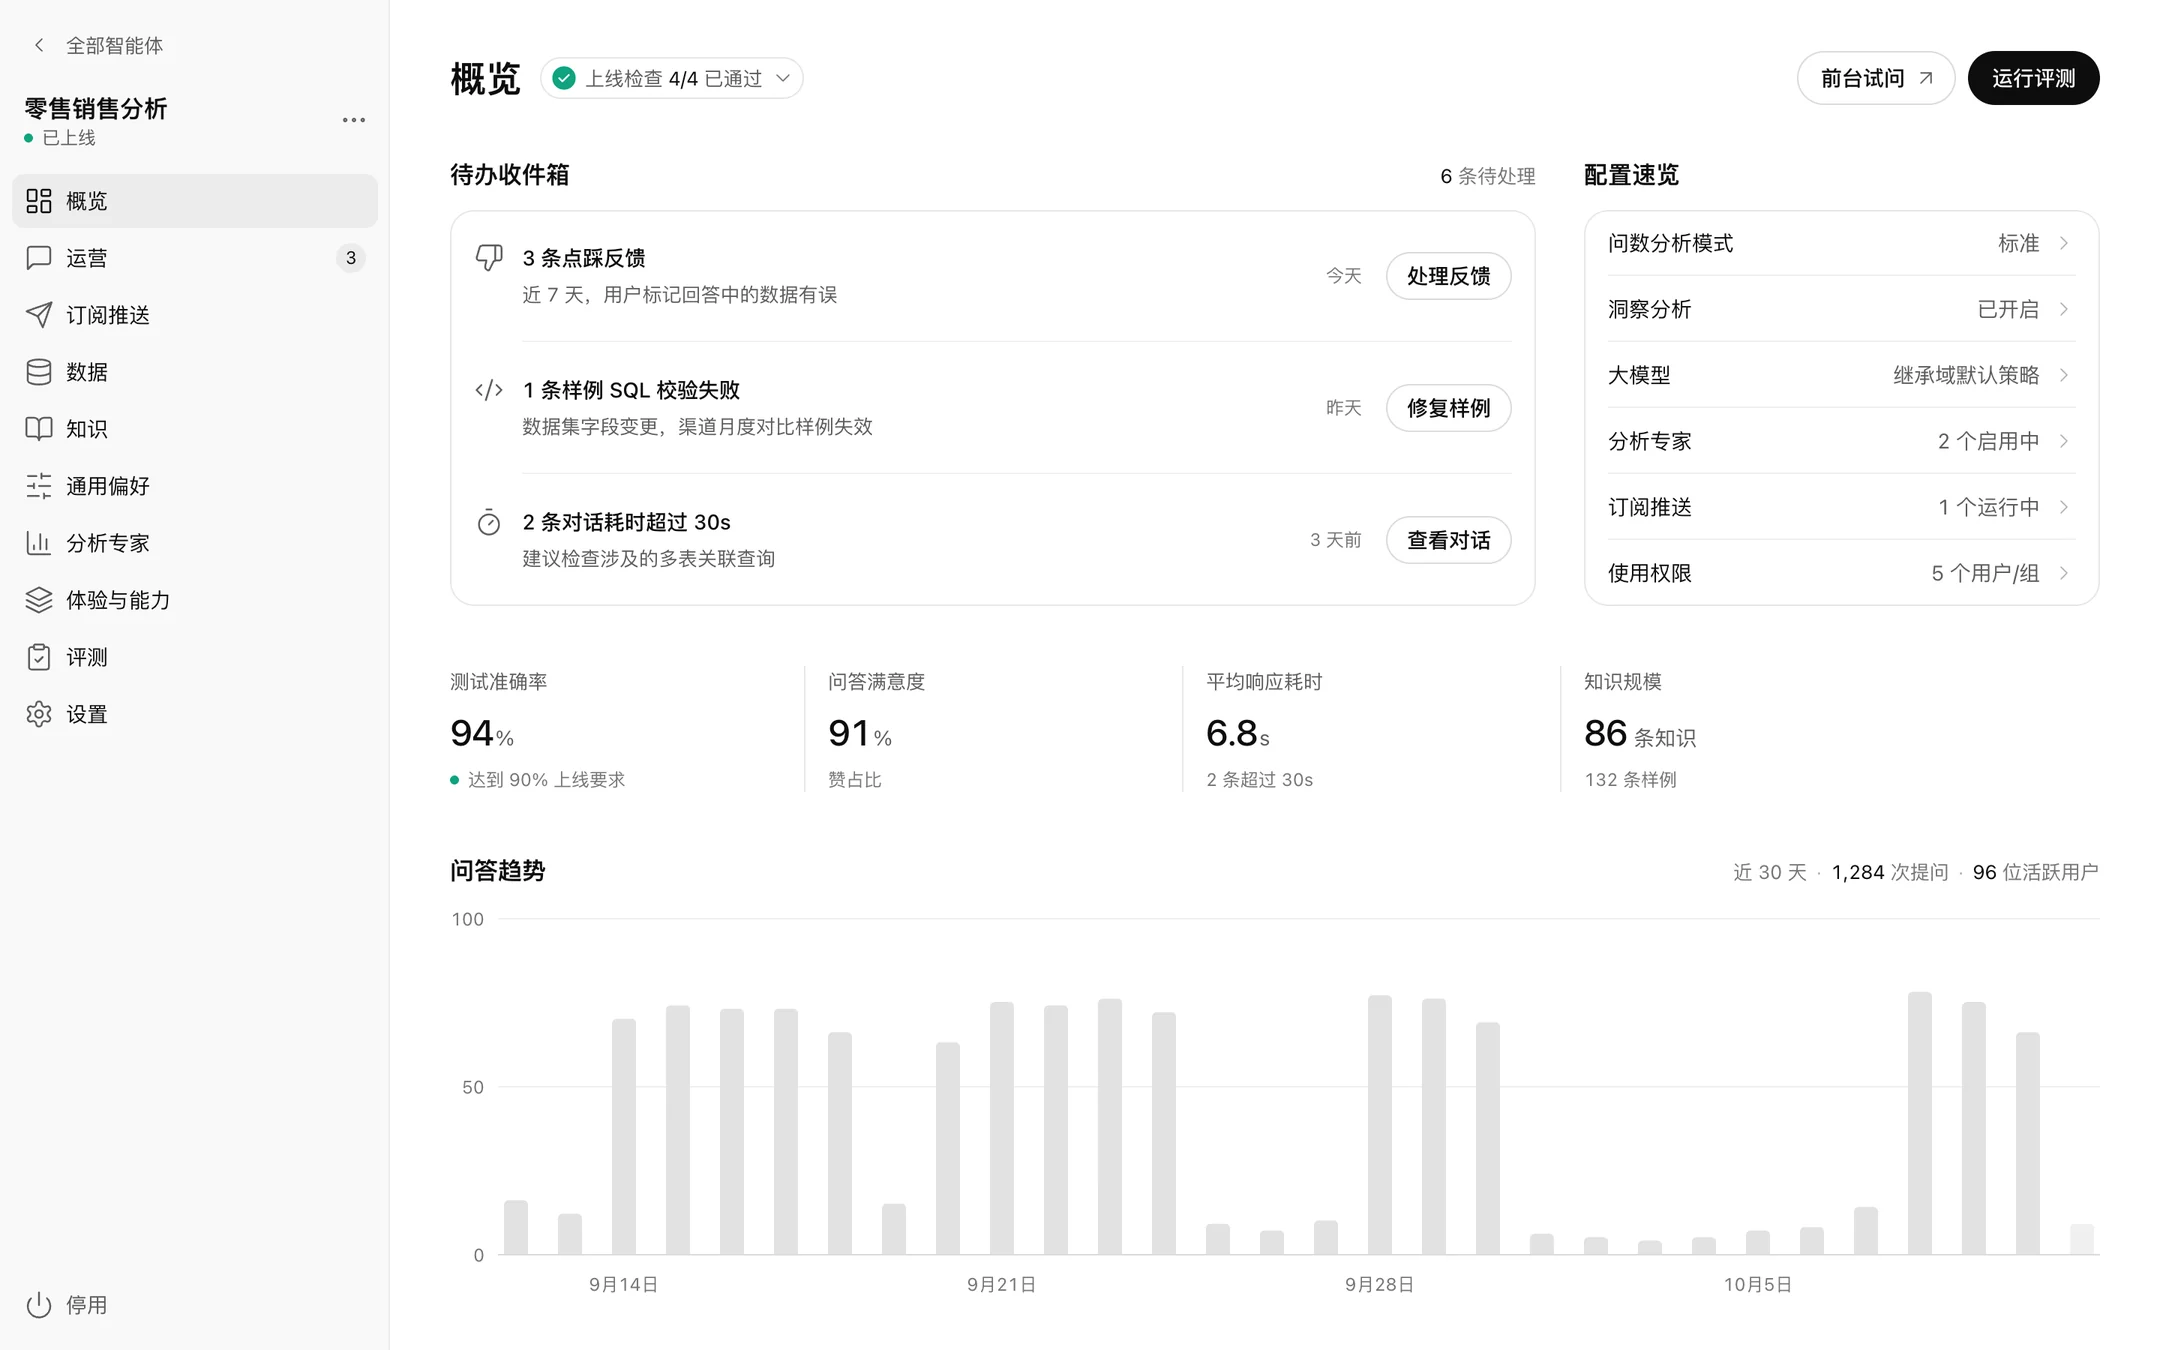
Task: Click the 停用 power icon
Action: click(39, 1305)
